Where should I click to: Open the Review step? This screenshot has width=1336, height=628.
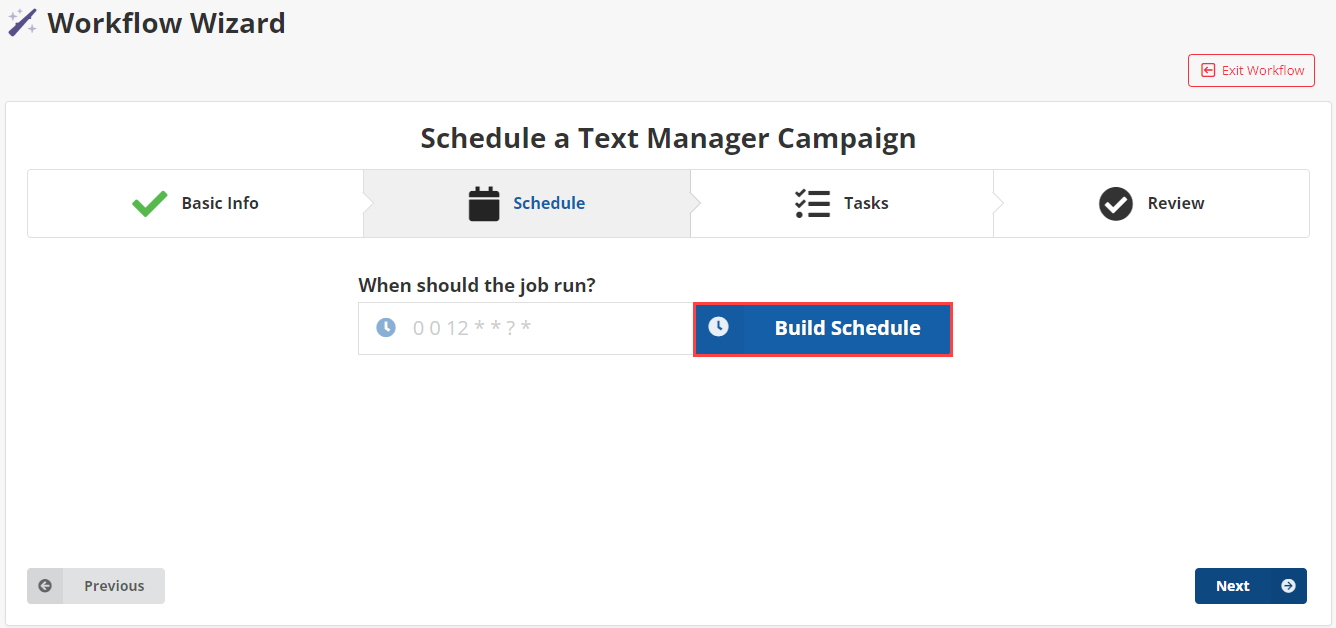pyautogui.click(x=1176, y=203)
